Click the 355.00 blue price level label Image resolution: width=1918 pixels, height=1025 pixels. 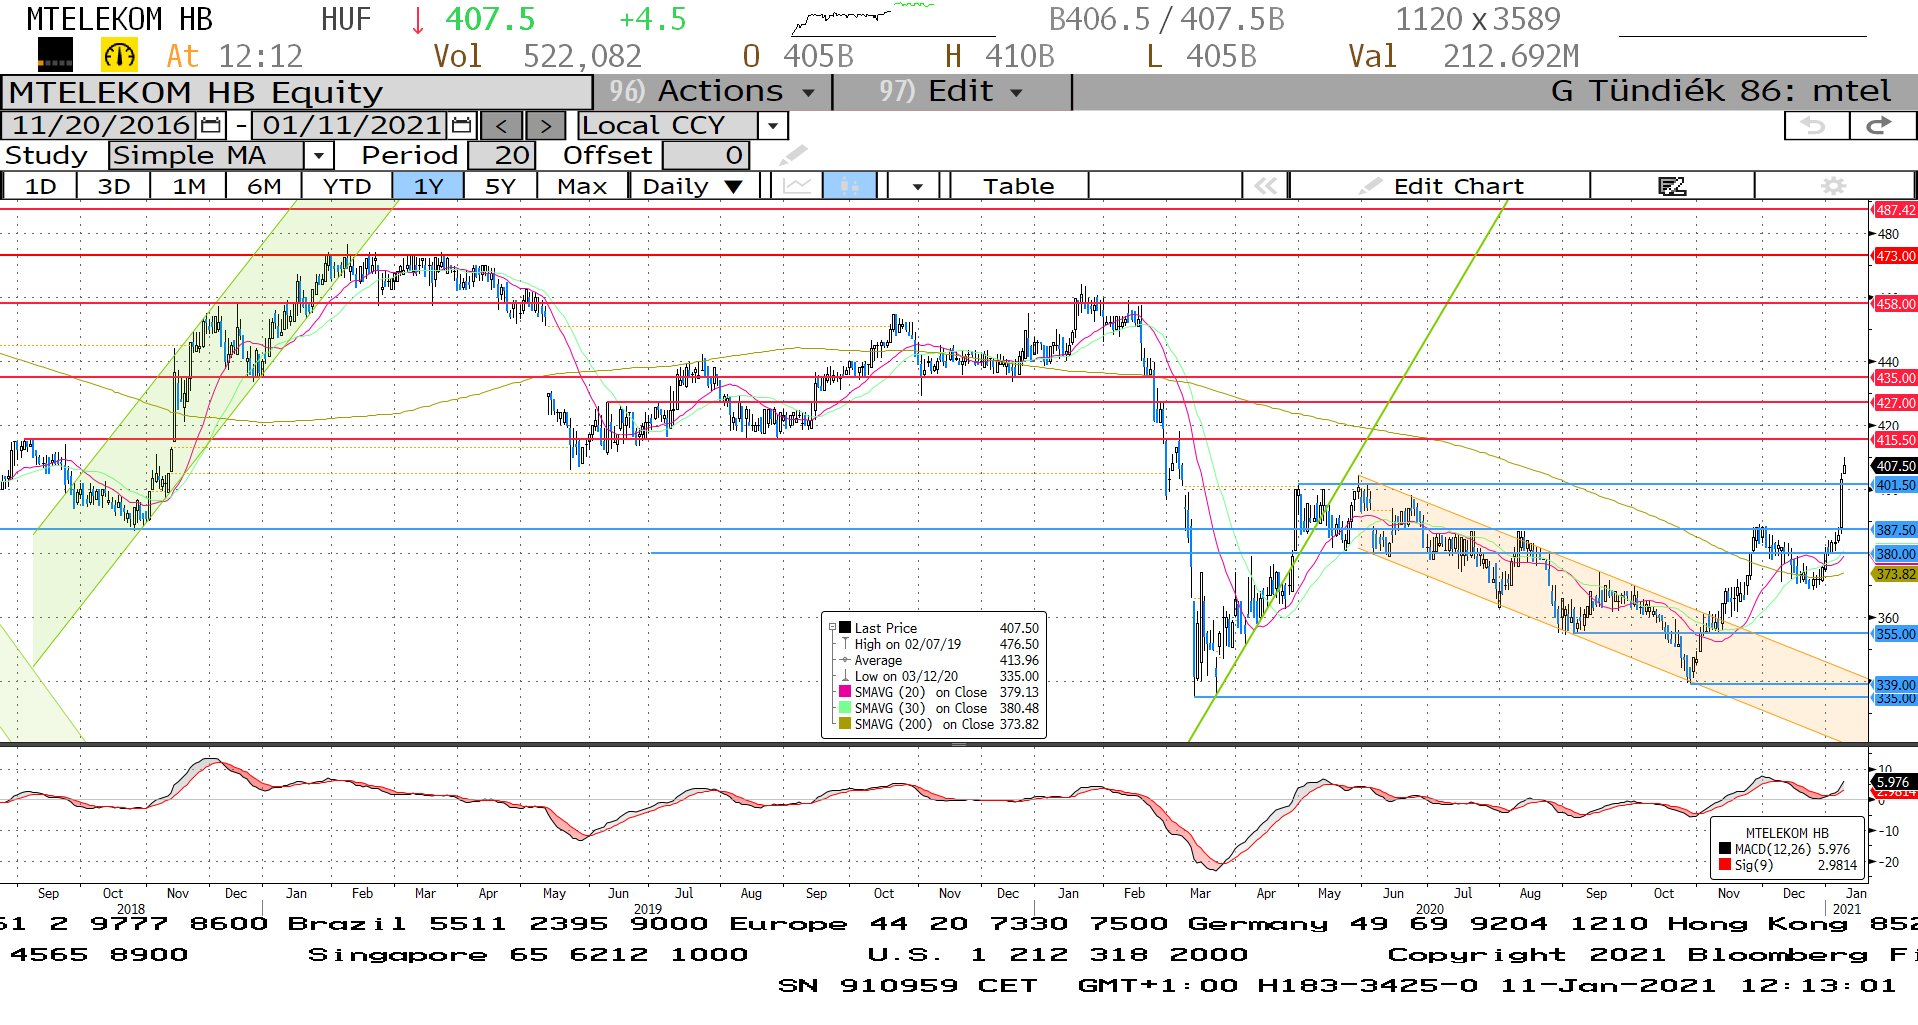tap(1894, 634)
